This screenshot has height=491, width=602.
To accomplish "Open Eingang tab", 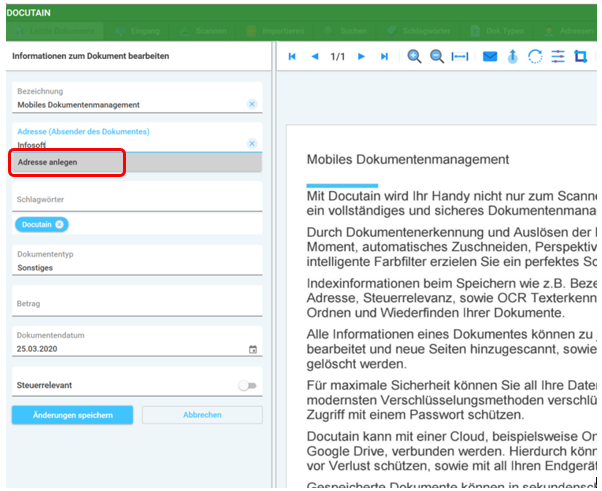I will tap(138, 31).
